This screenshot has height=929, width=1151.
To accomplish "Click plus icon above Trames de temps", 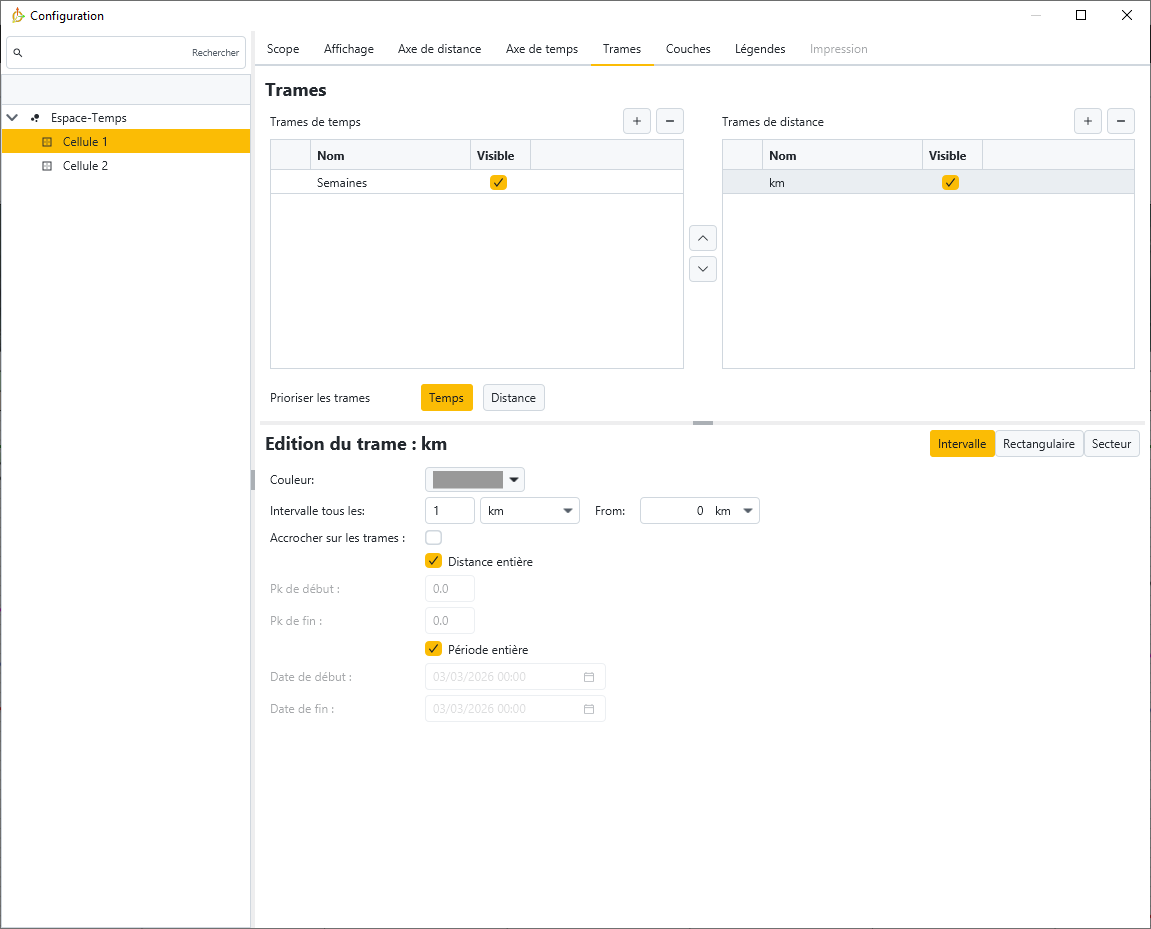I will [x=637, y=122].
